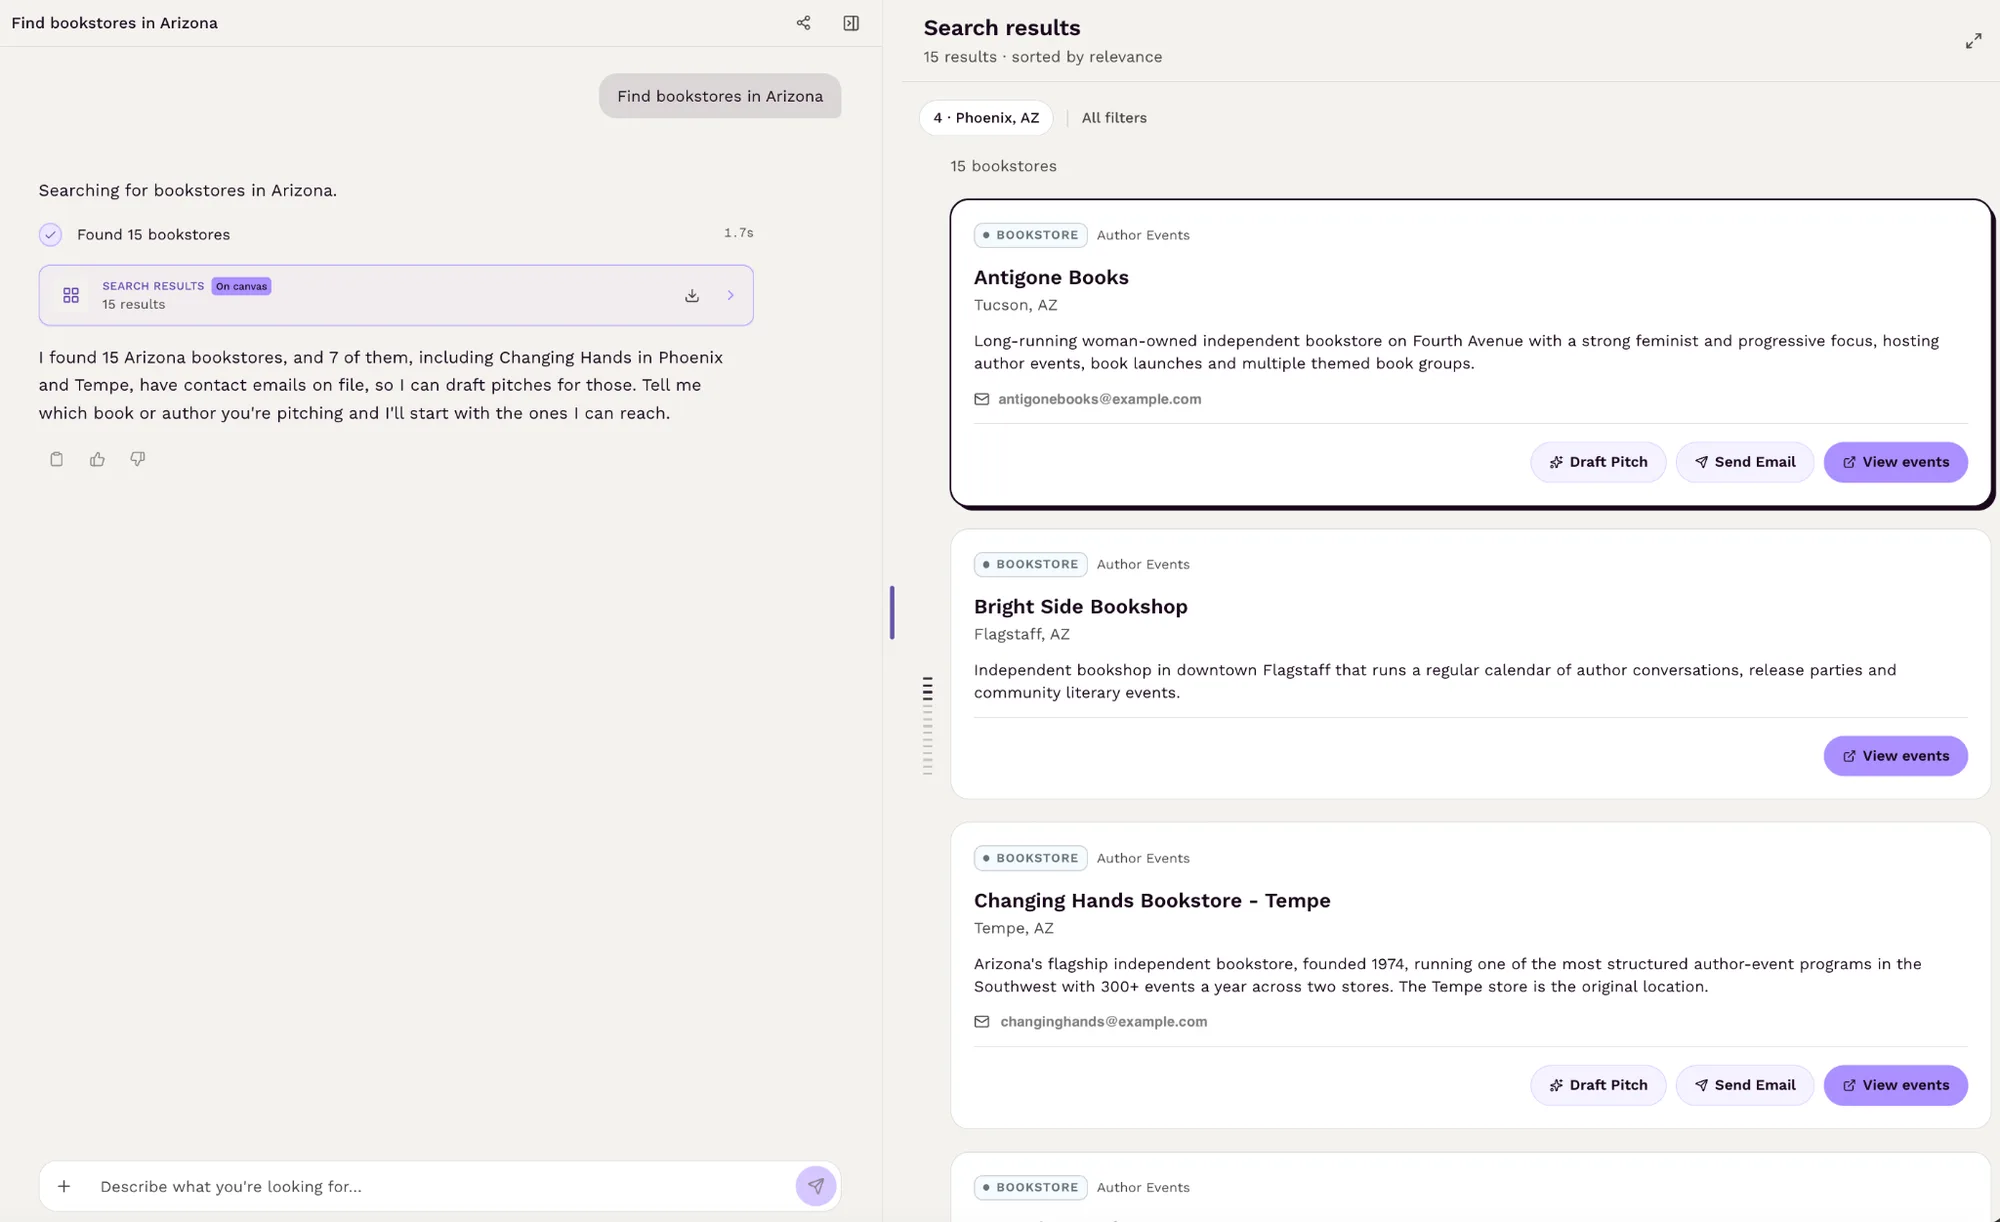Image resolution: width=2000 pixels, height=1222 pixels.
Task: Click changinghands@example.com email
Action: tap(1103, 1022)
